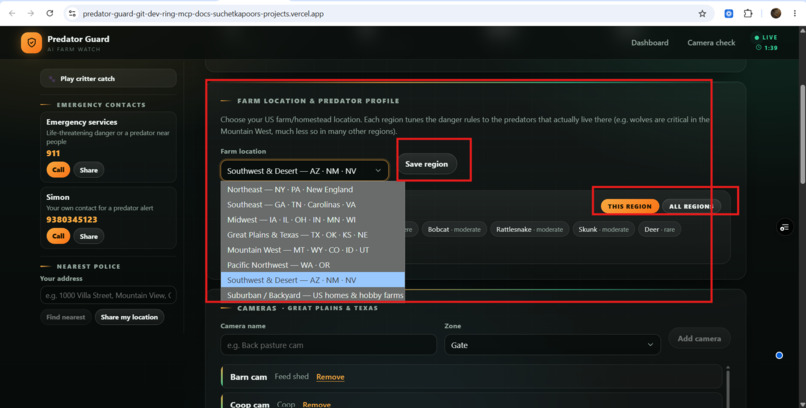Click the blue circle indicator at right
806x408 pixels.
coord(779,355)
